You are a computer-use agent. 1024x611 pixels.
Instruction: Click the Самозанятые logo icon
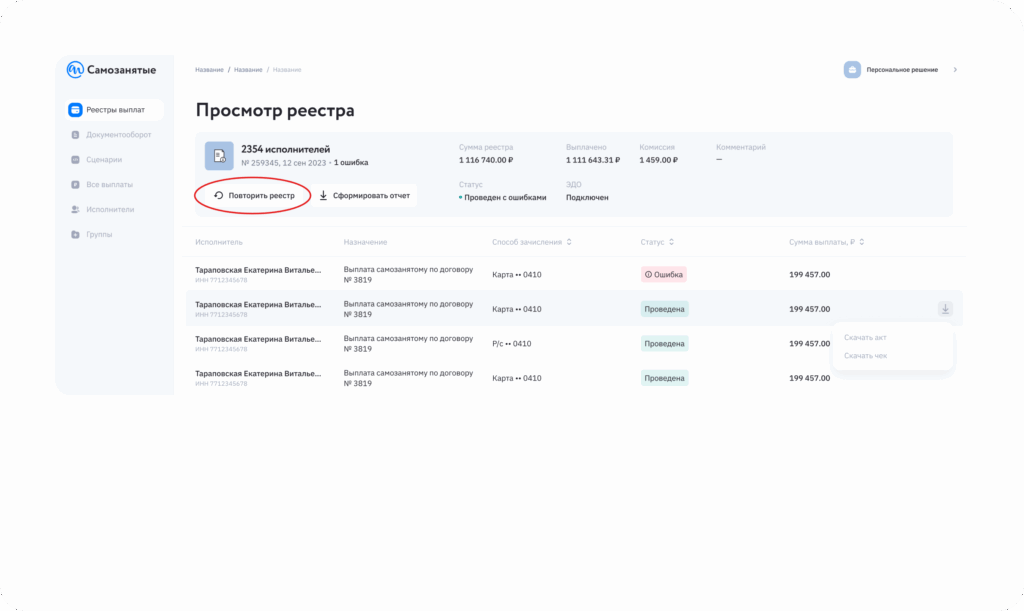click(x=75, y=70)
